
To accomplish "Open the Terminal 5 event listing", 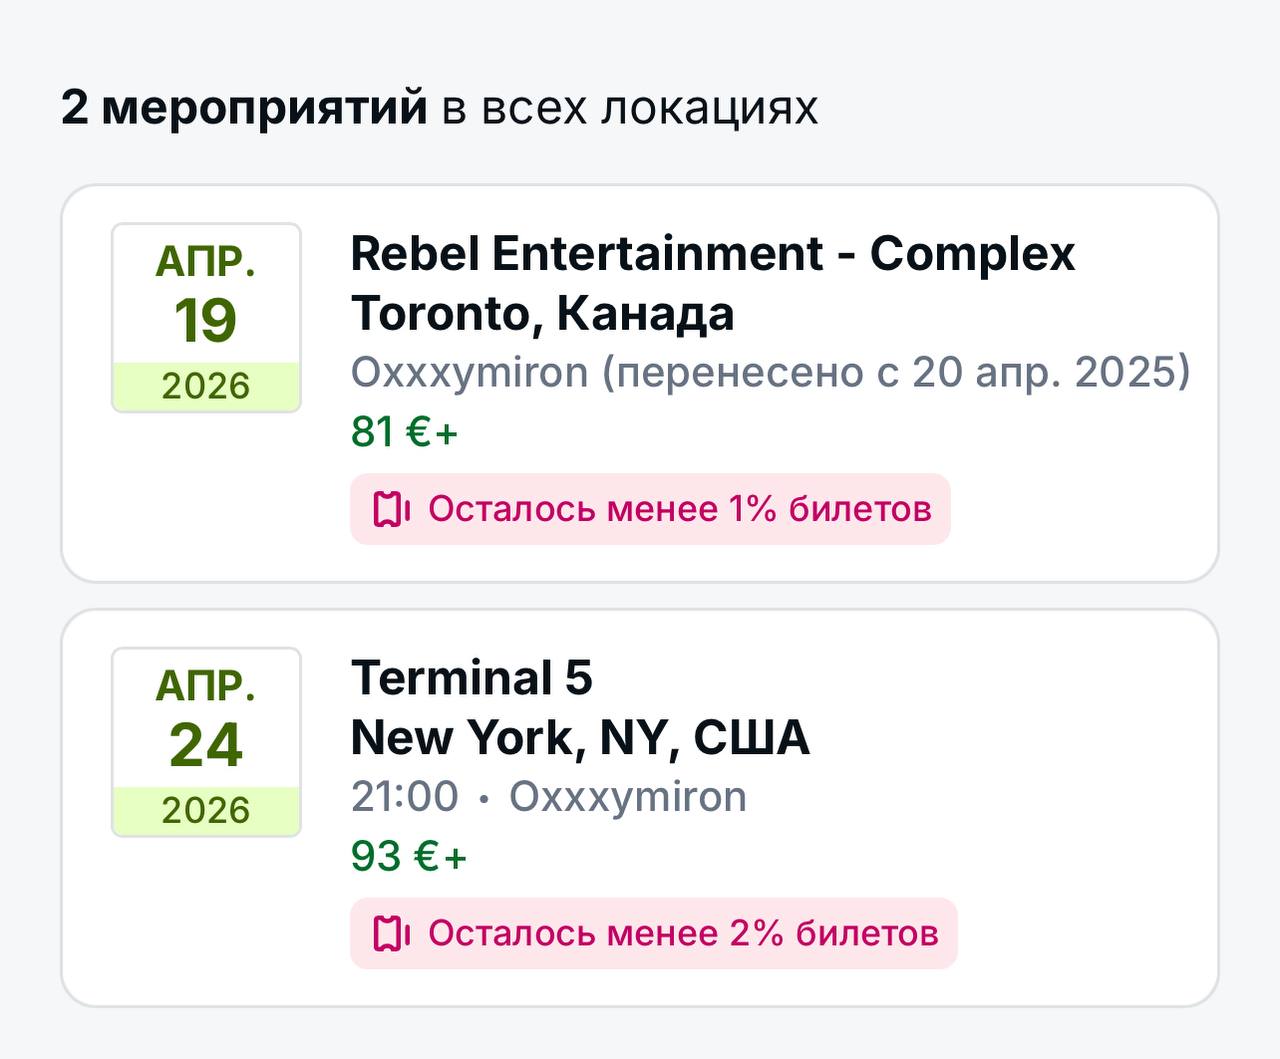I will [471, 678].
